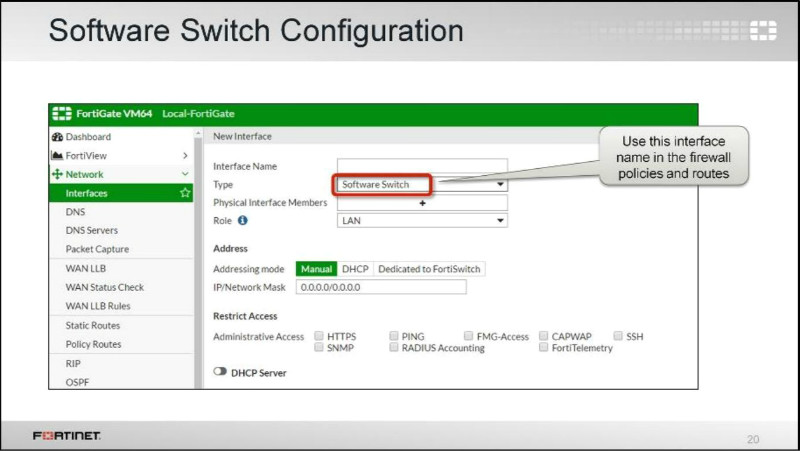Click the FortiGate logo icon in header

pos(62,114)
